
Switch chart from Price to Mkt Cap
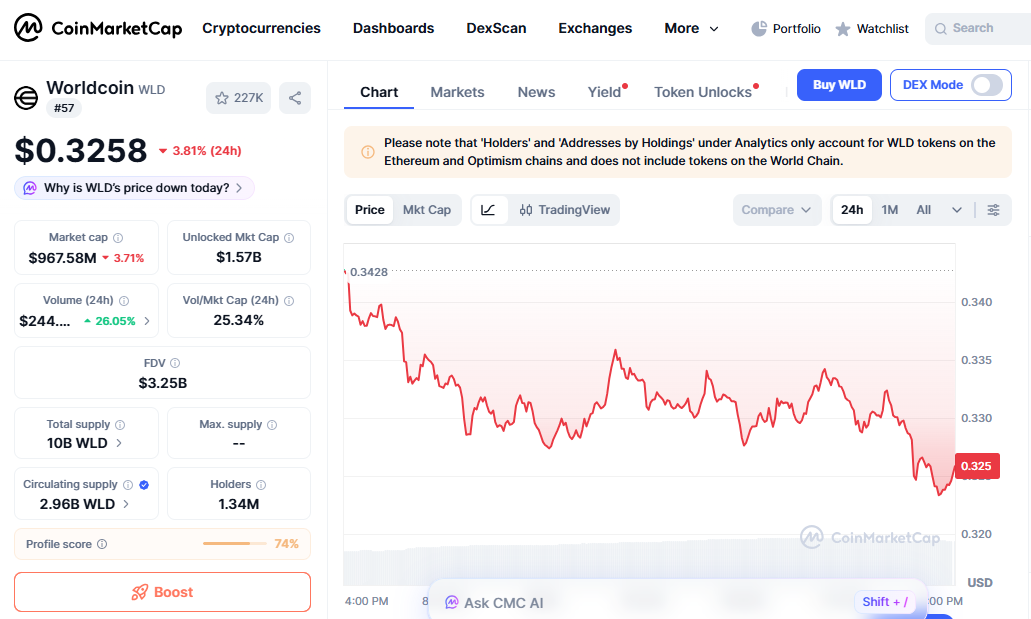tap(427, 210)
